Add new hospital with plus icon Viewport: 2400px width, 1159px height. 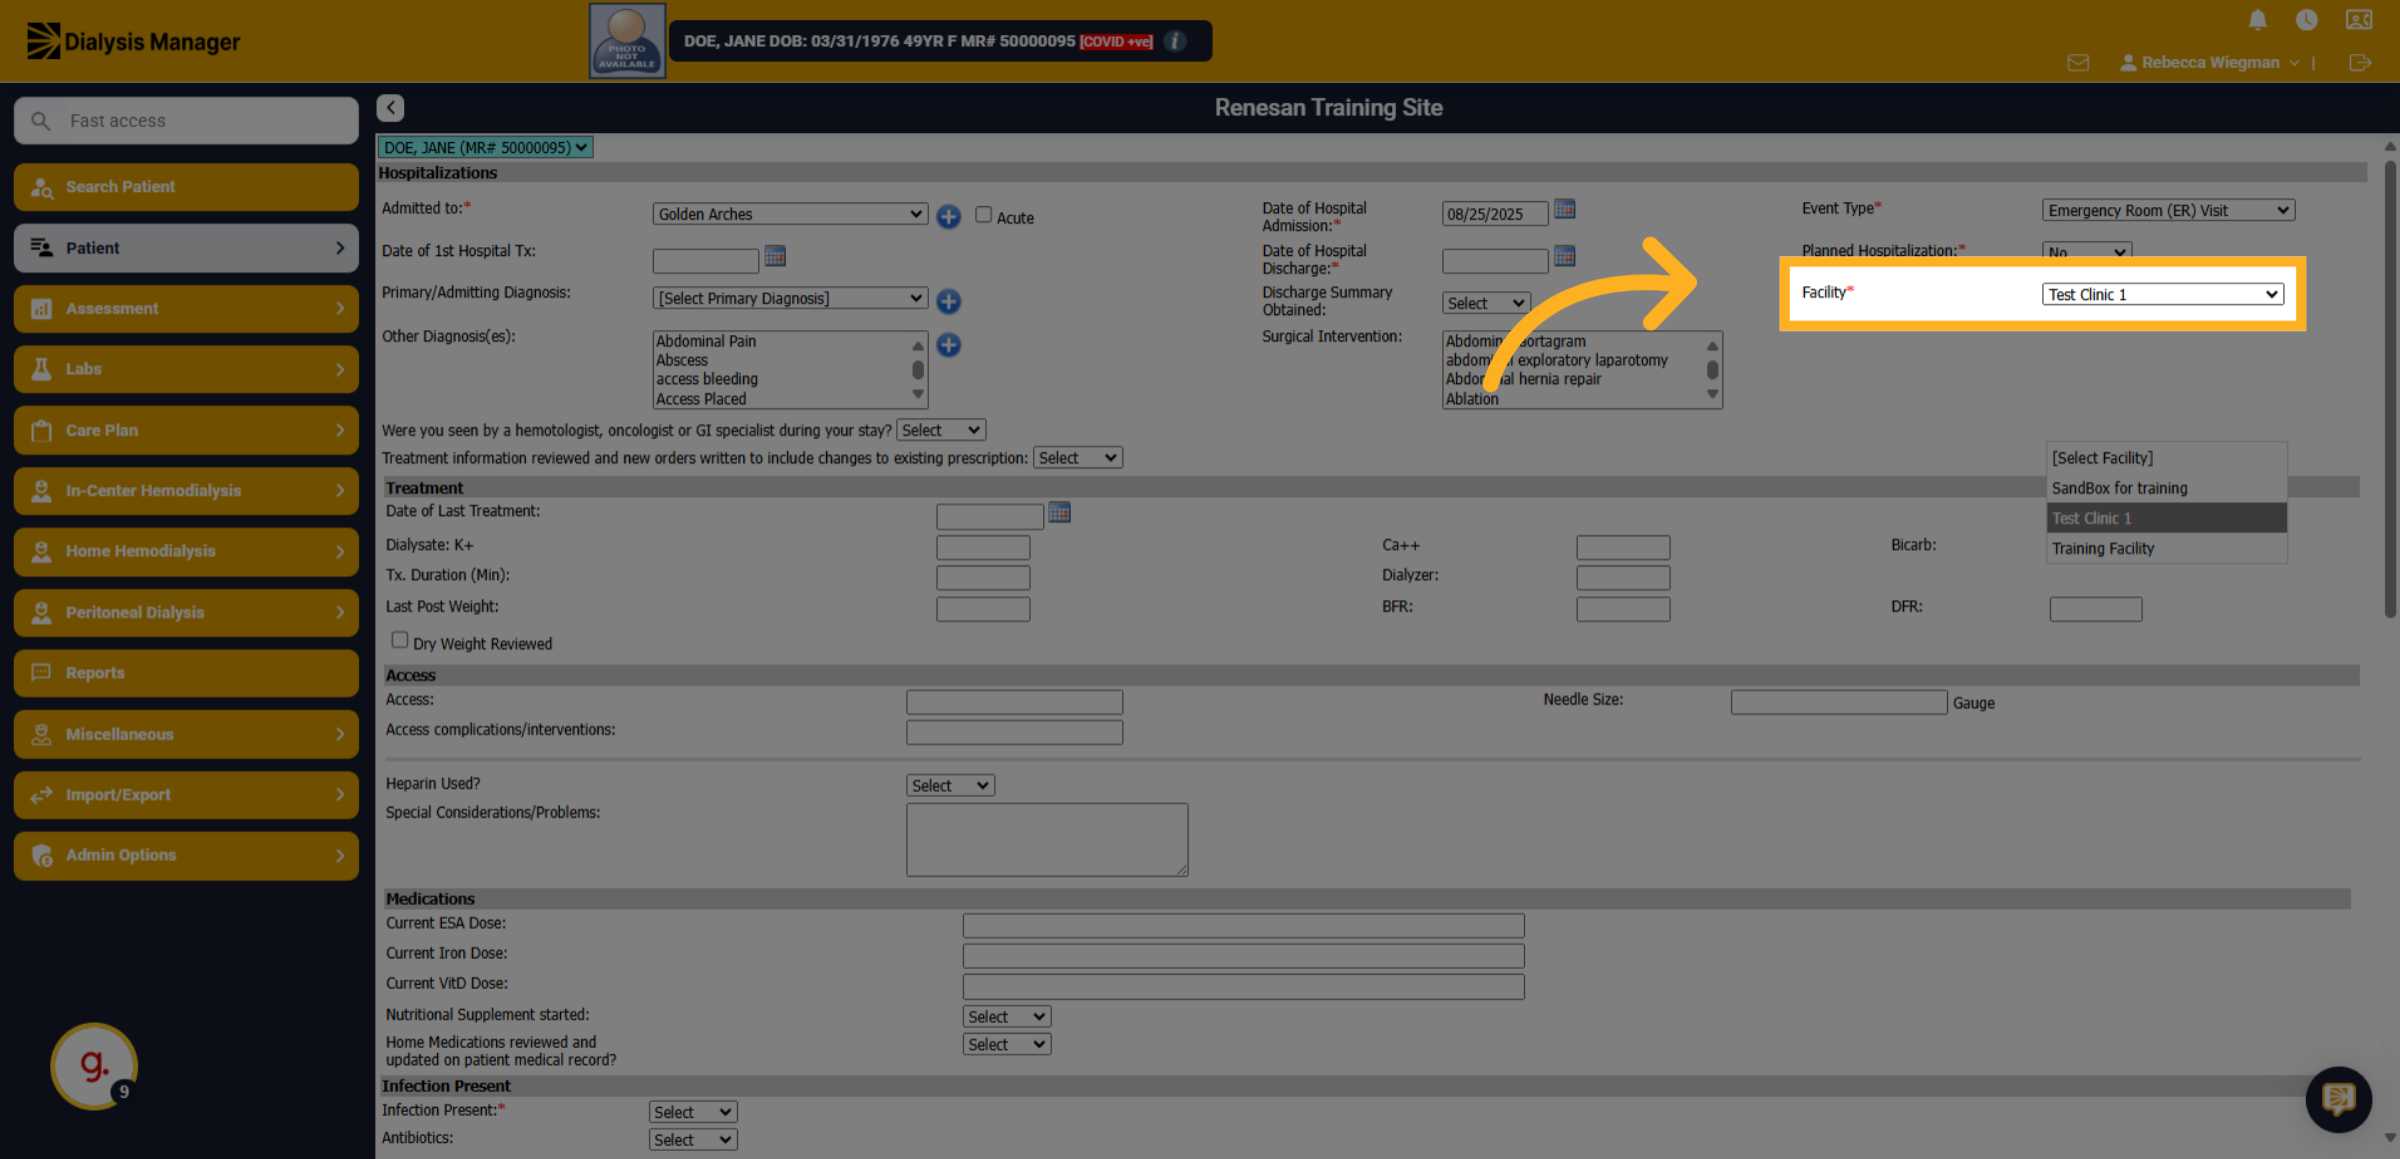(949, 216)
